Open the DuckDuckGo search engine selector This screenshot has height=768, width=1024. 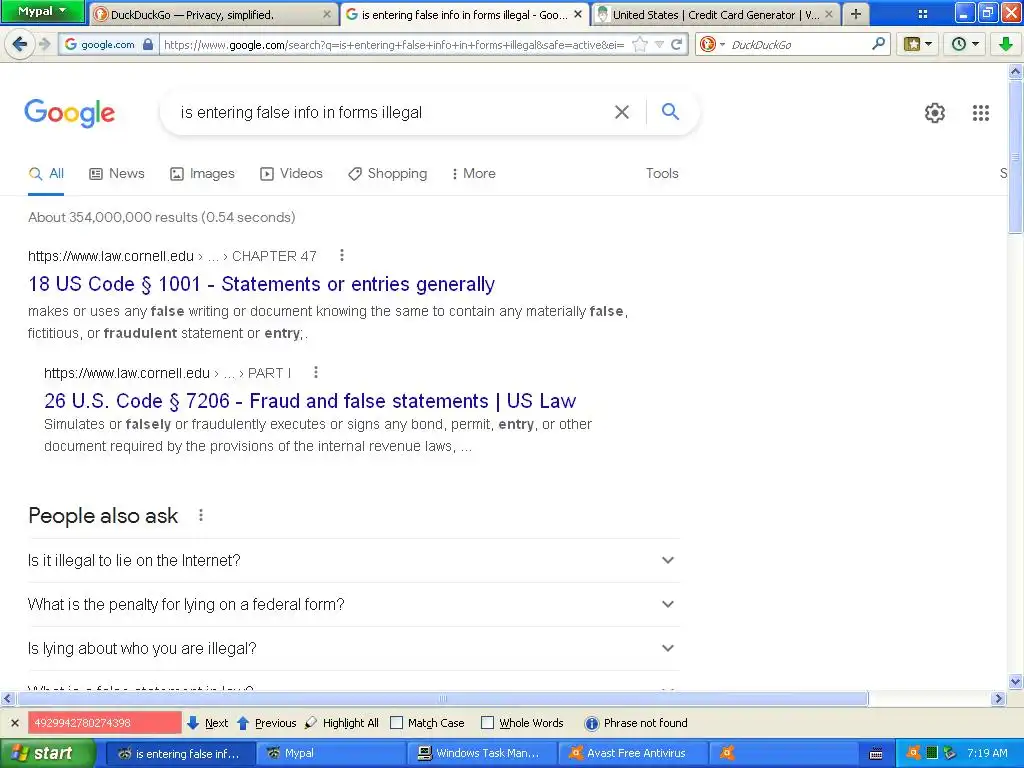coord(712,44)
